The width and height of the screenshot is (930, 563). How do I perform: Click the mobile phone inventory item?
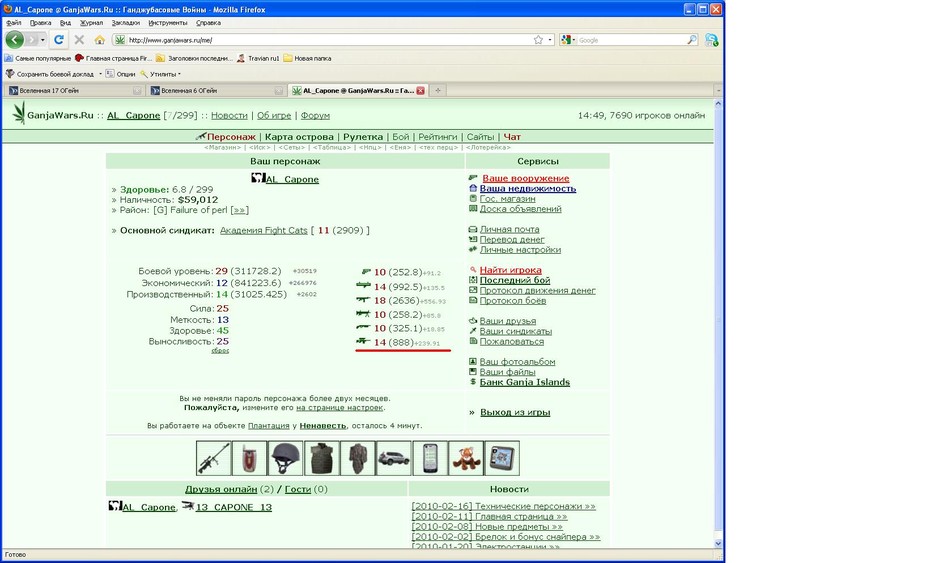(430, 458)
